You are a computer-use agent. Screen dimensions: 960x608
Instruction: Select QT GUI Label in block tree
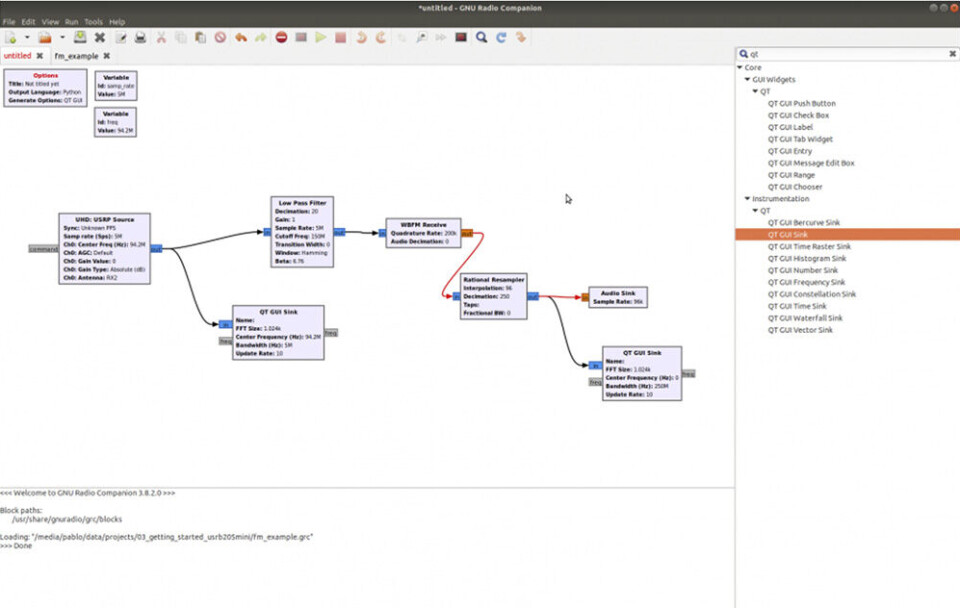tap(790, 127)
